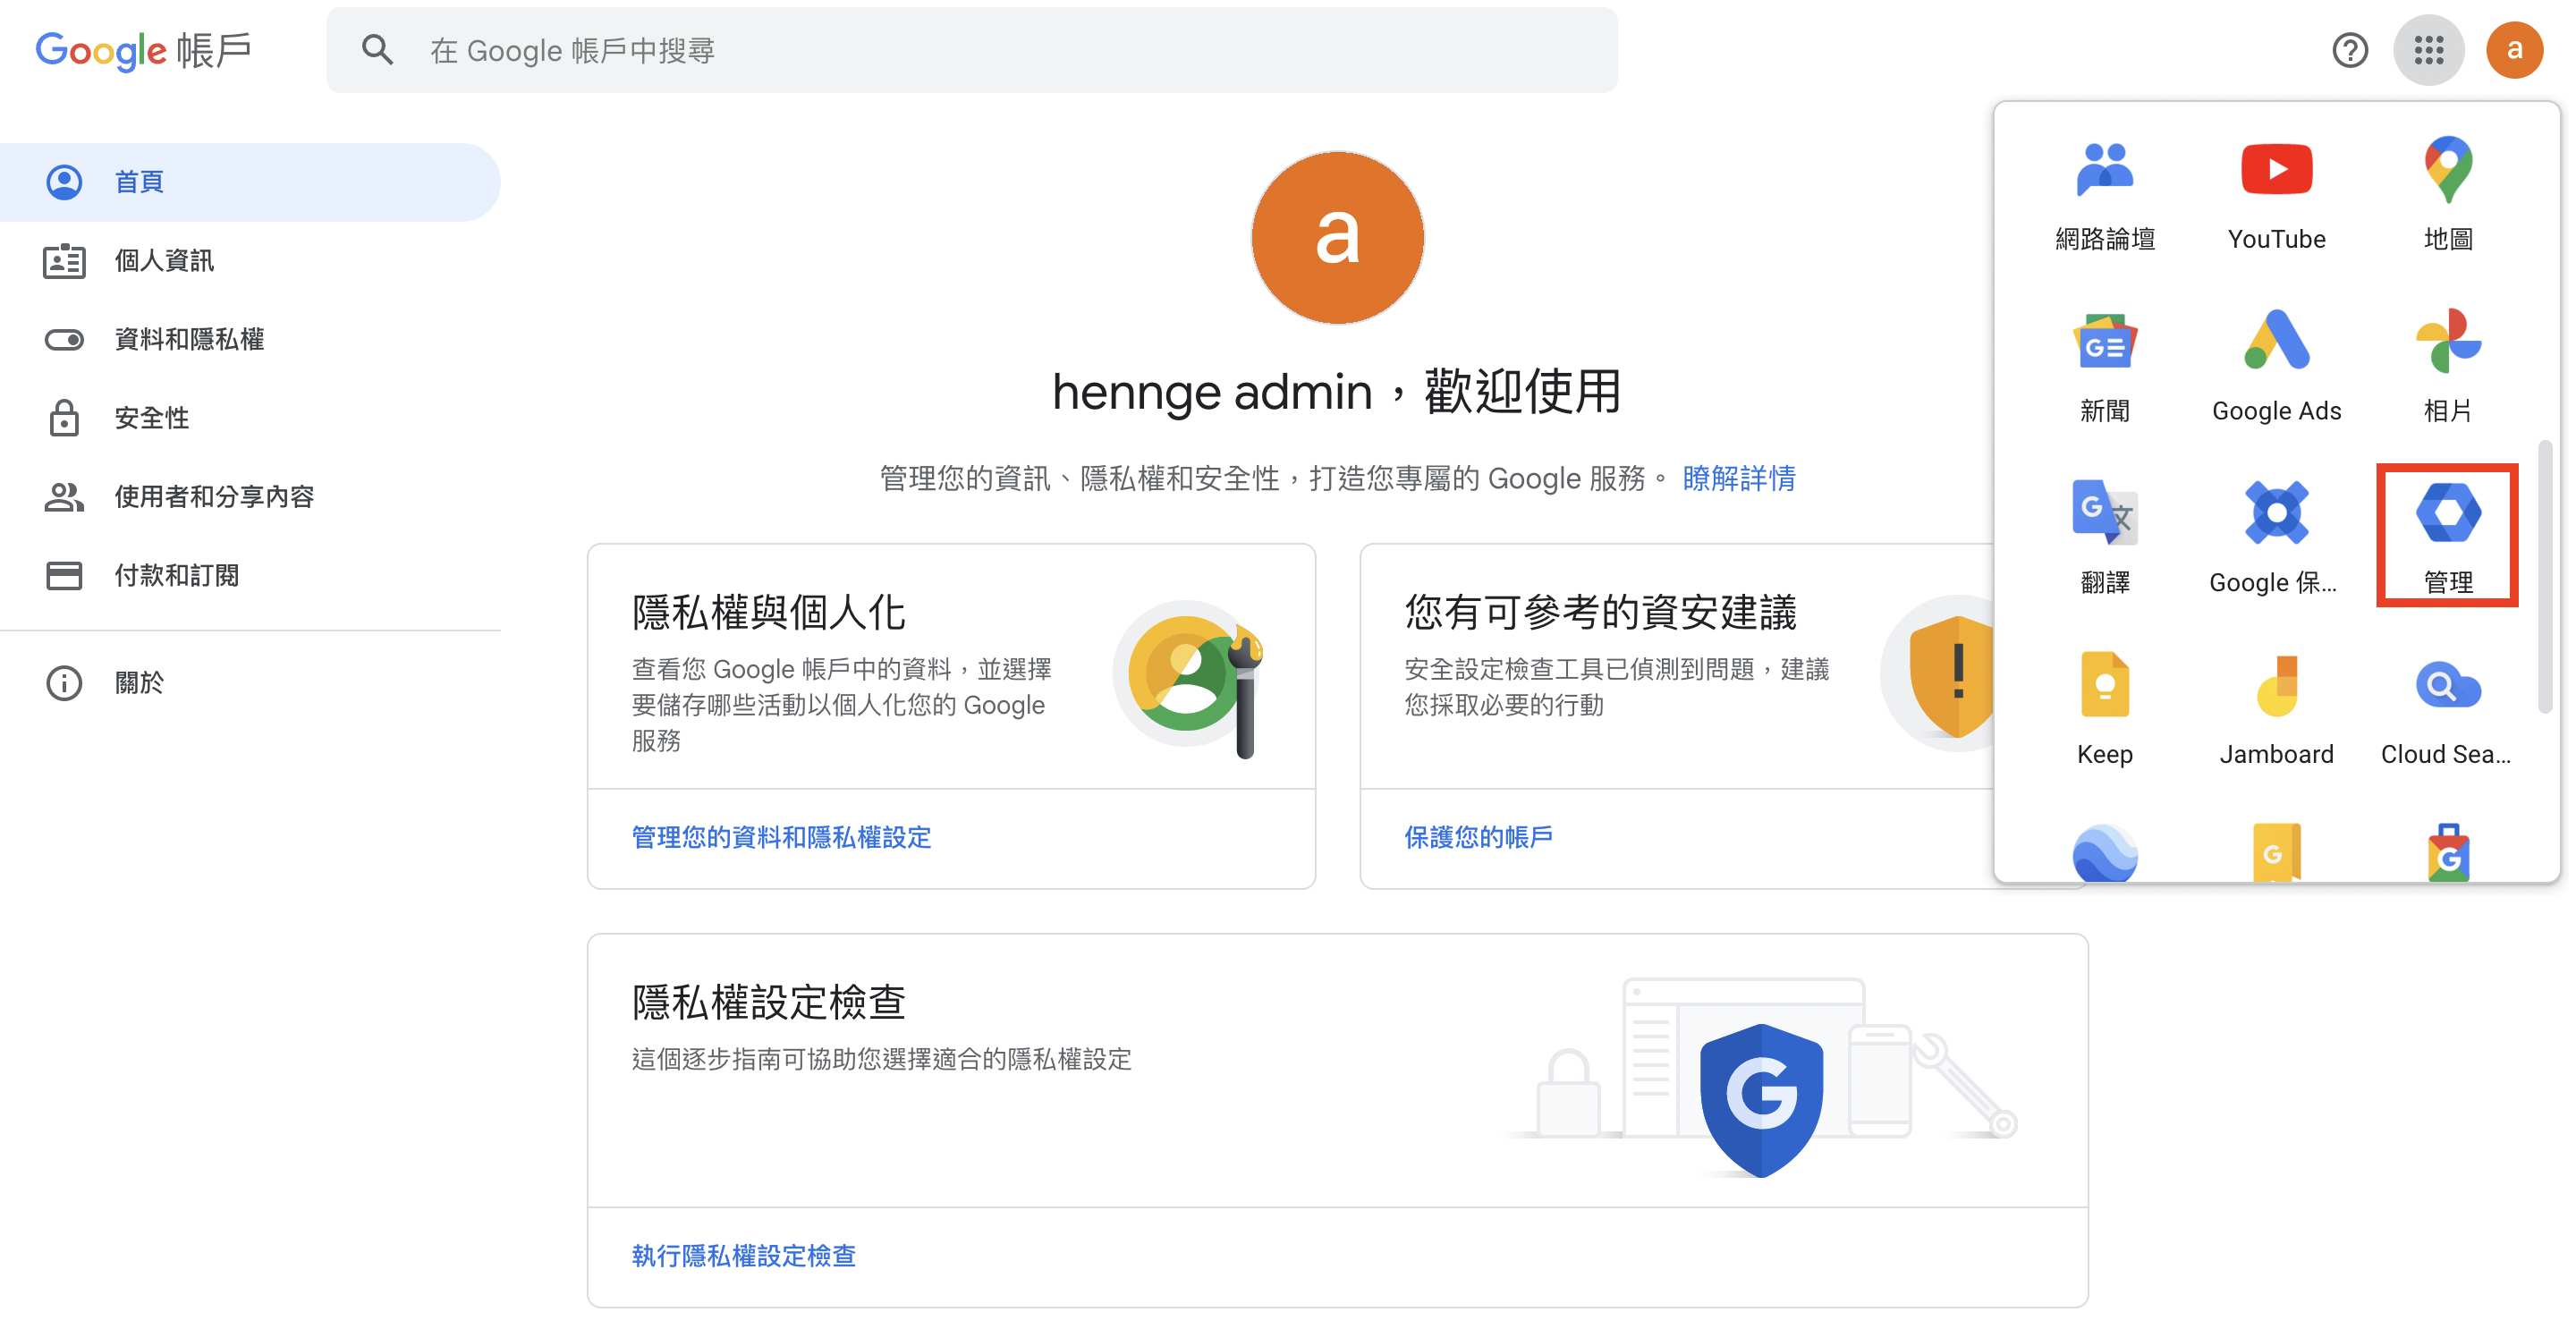Image resolution: width=2576 pixels, height=1329 pixels.
Task: Open the 翻譯 Translate app
Action: [x=2104, y=538]
